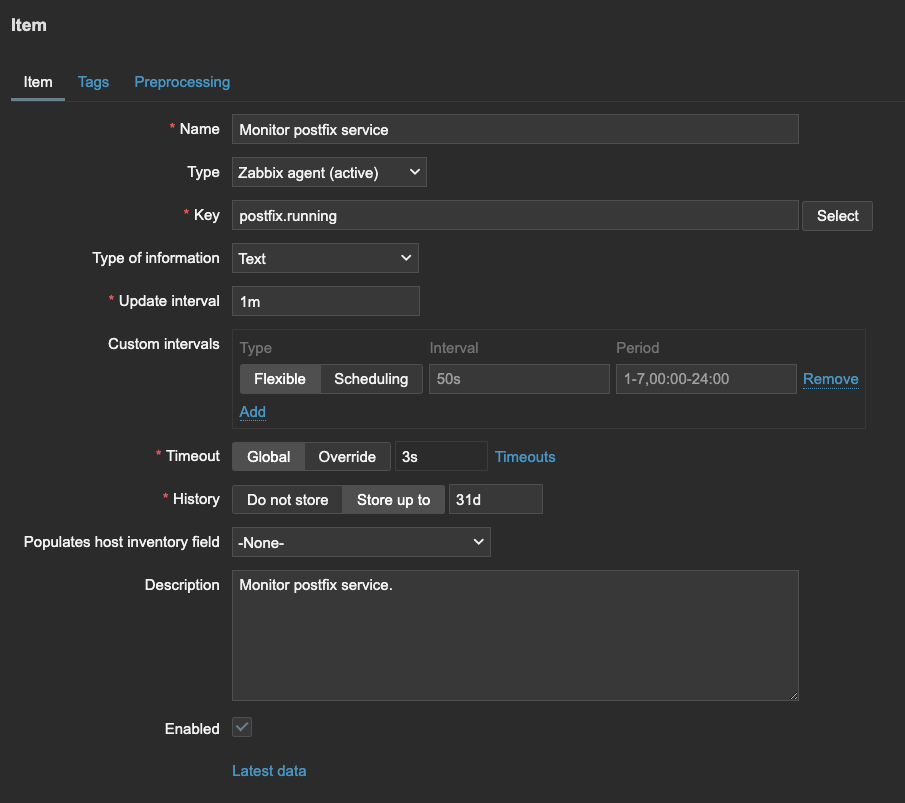The image size is (905, 803).
Task: Open the Preprocessing tab
Action: pos(182,82)
